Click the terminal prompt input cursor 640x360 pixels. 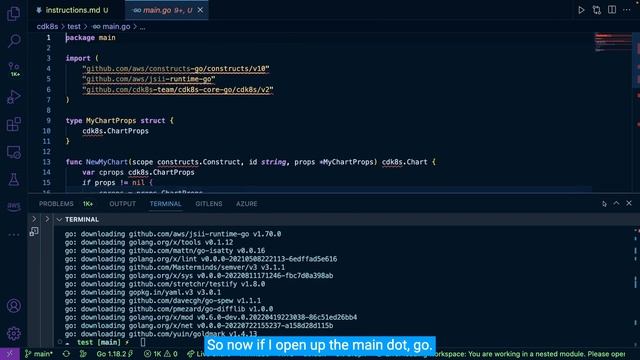143,342
